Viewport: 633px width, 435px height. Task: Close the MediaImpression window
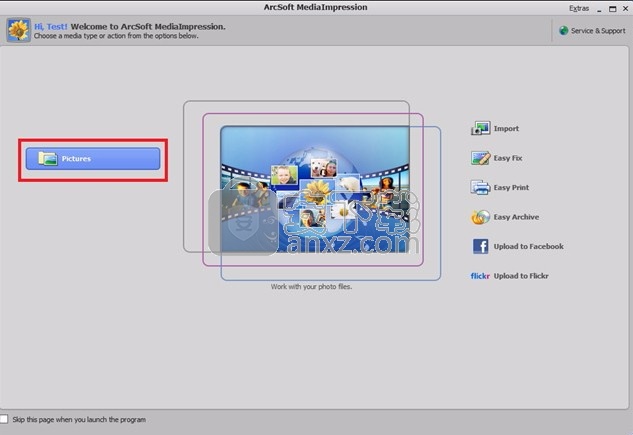coord(625,8)
